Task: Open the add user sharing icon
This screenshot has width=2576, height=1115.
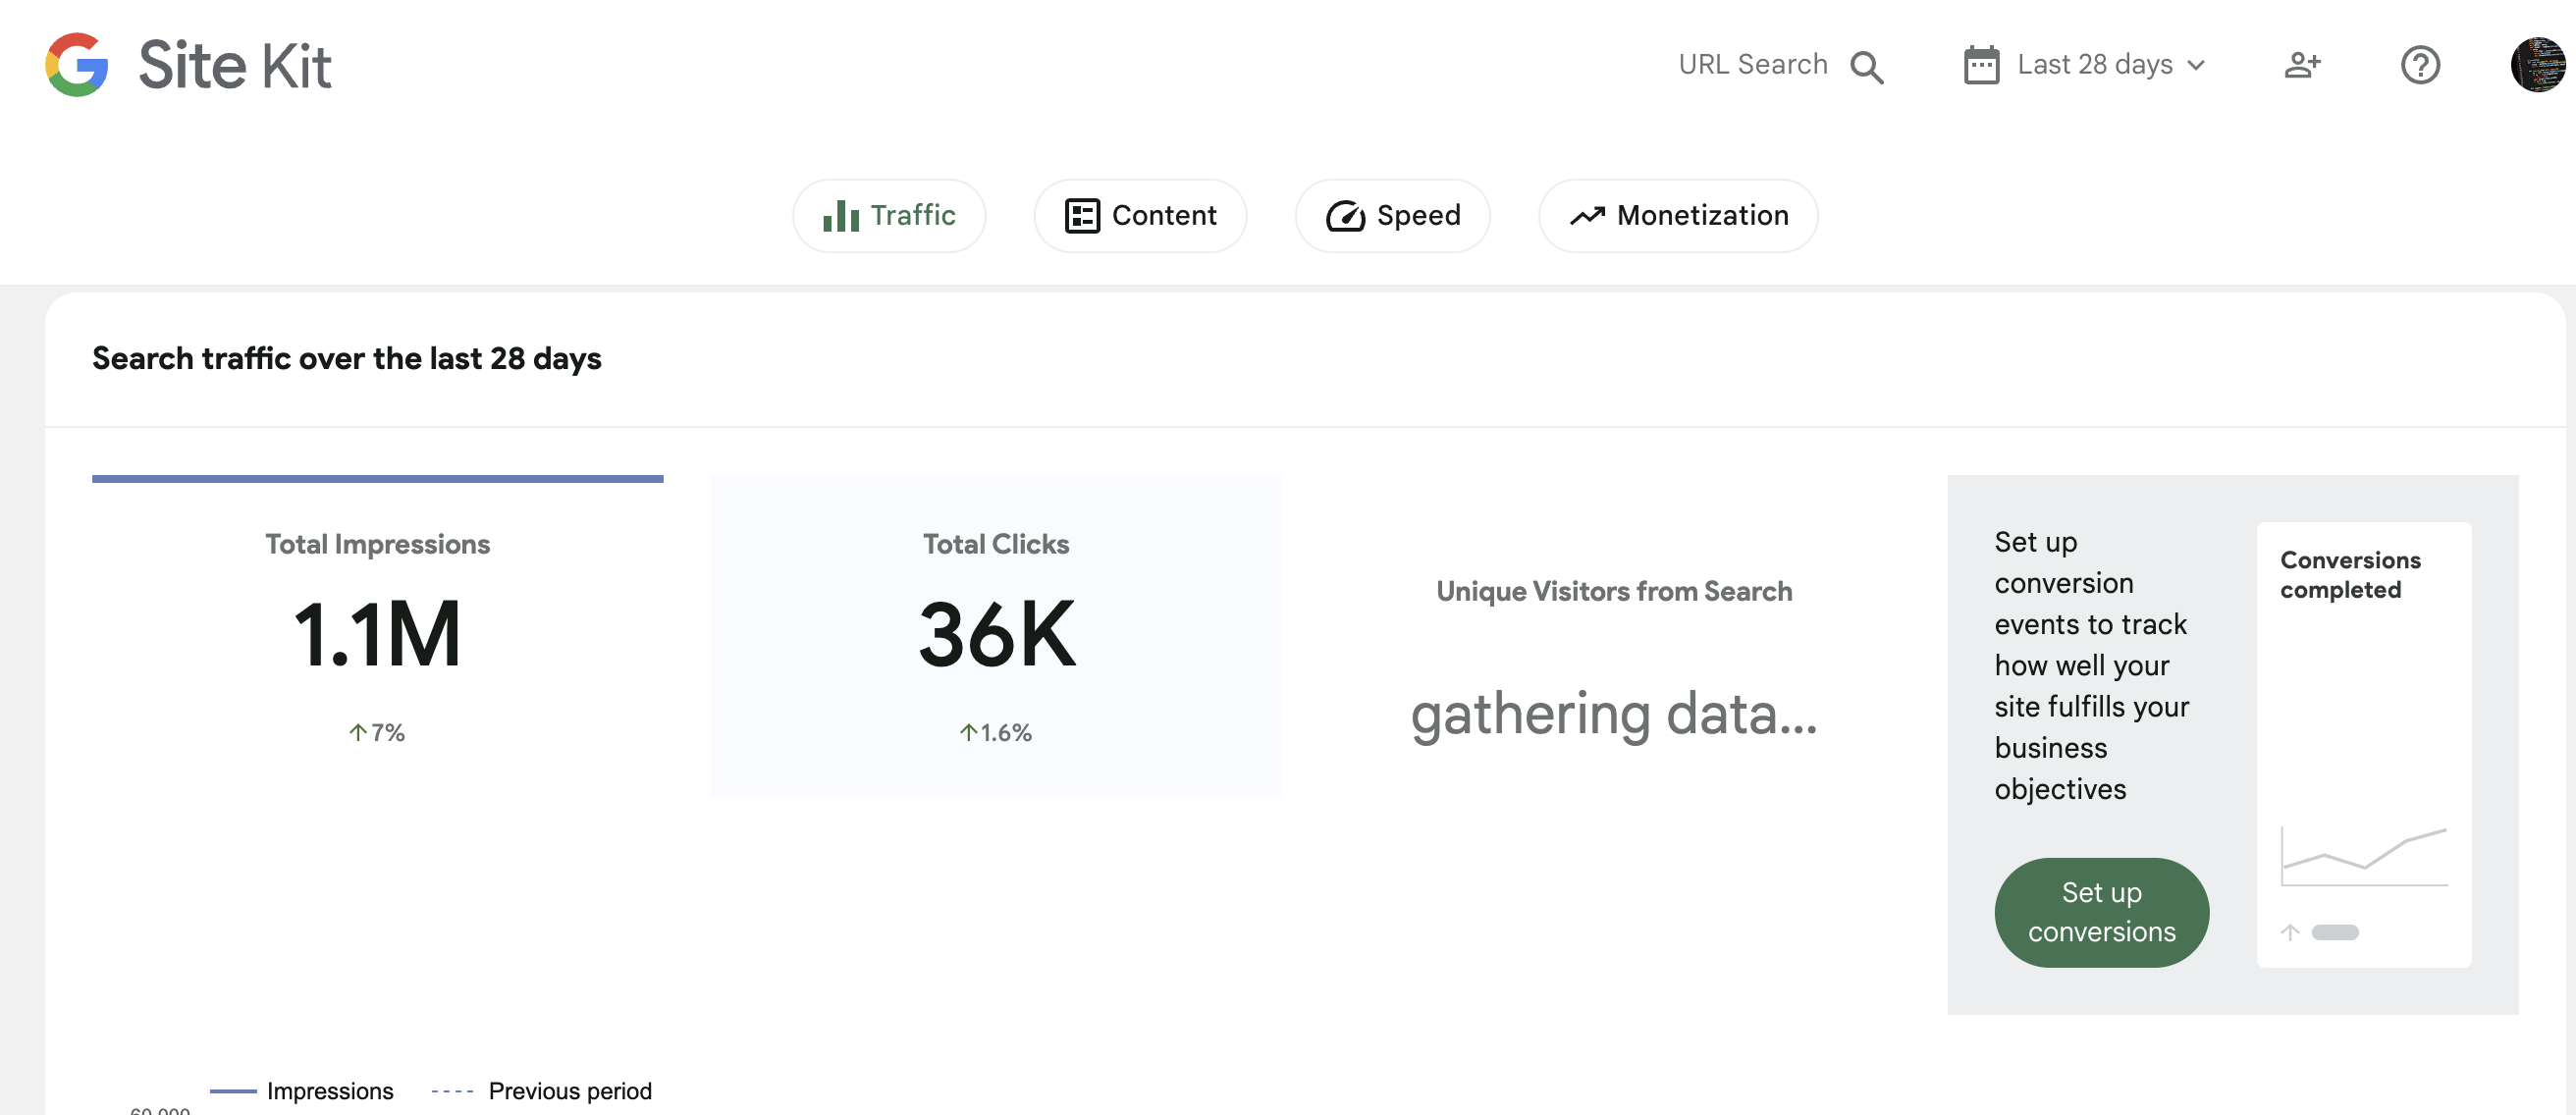Action: pos(2302,66)
